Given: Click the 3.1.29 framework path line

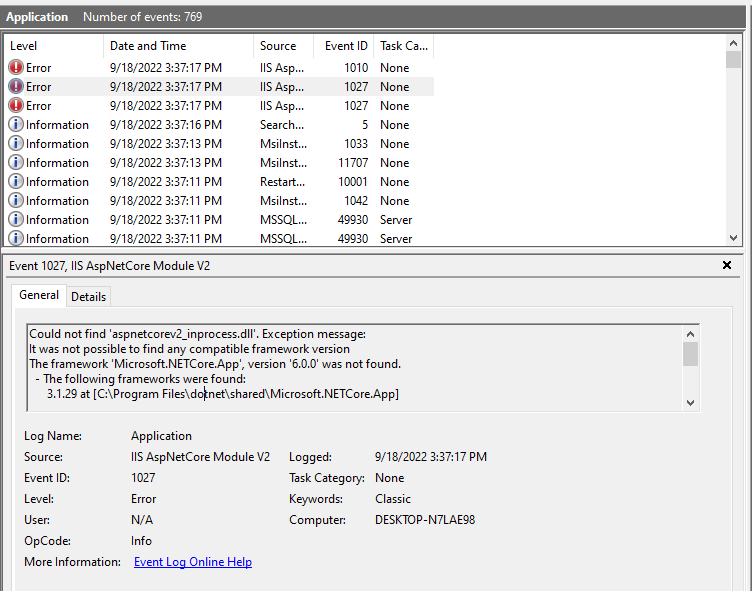Looking at the screenshot, I should [223, 394].
